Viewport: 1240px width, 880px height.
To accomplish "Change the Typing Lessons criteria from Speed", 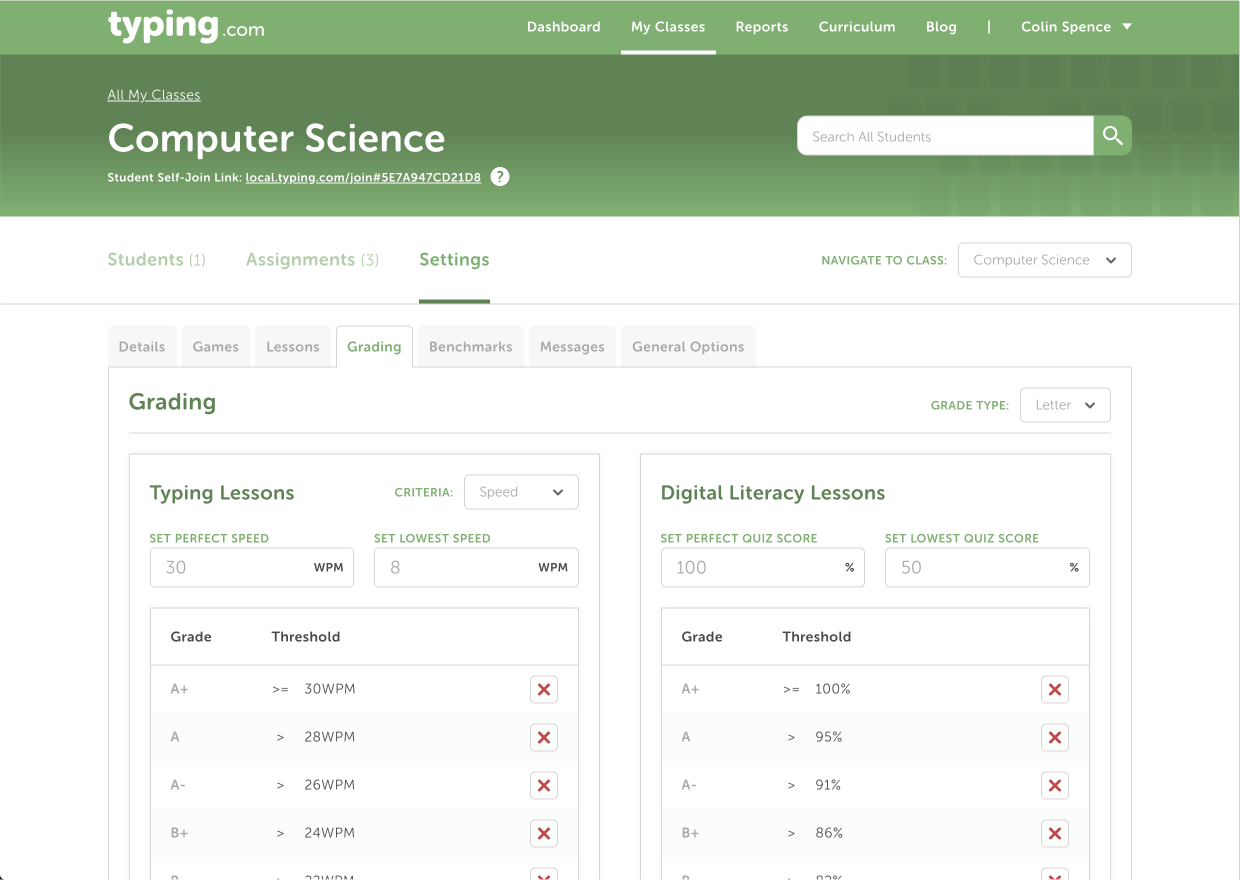I will pyautogui.click(x=521, y=492).
